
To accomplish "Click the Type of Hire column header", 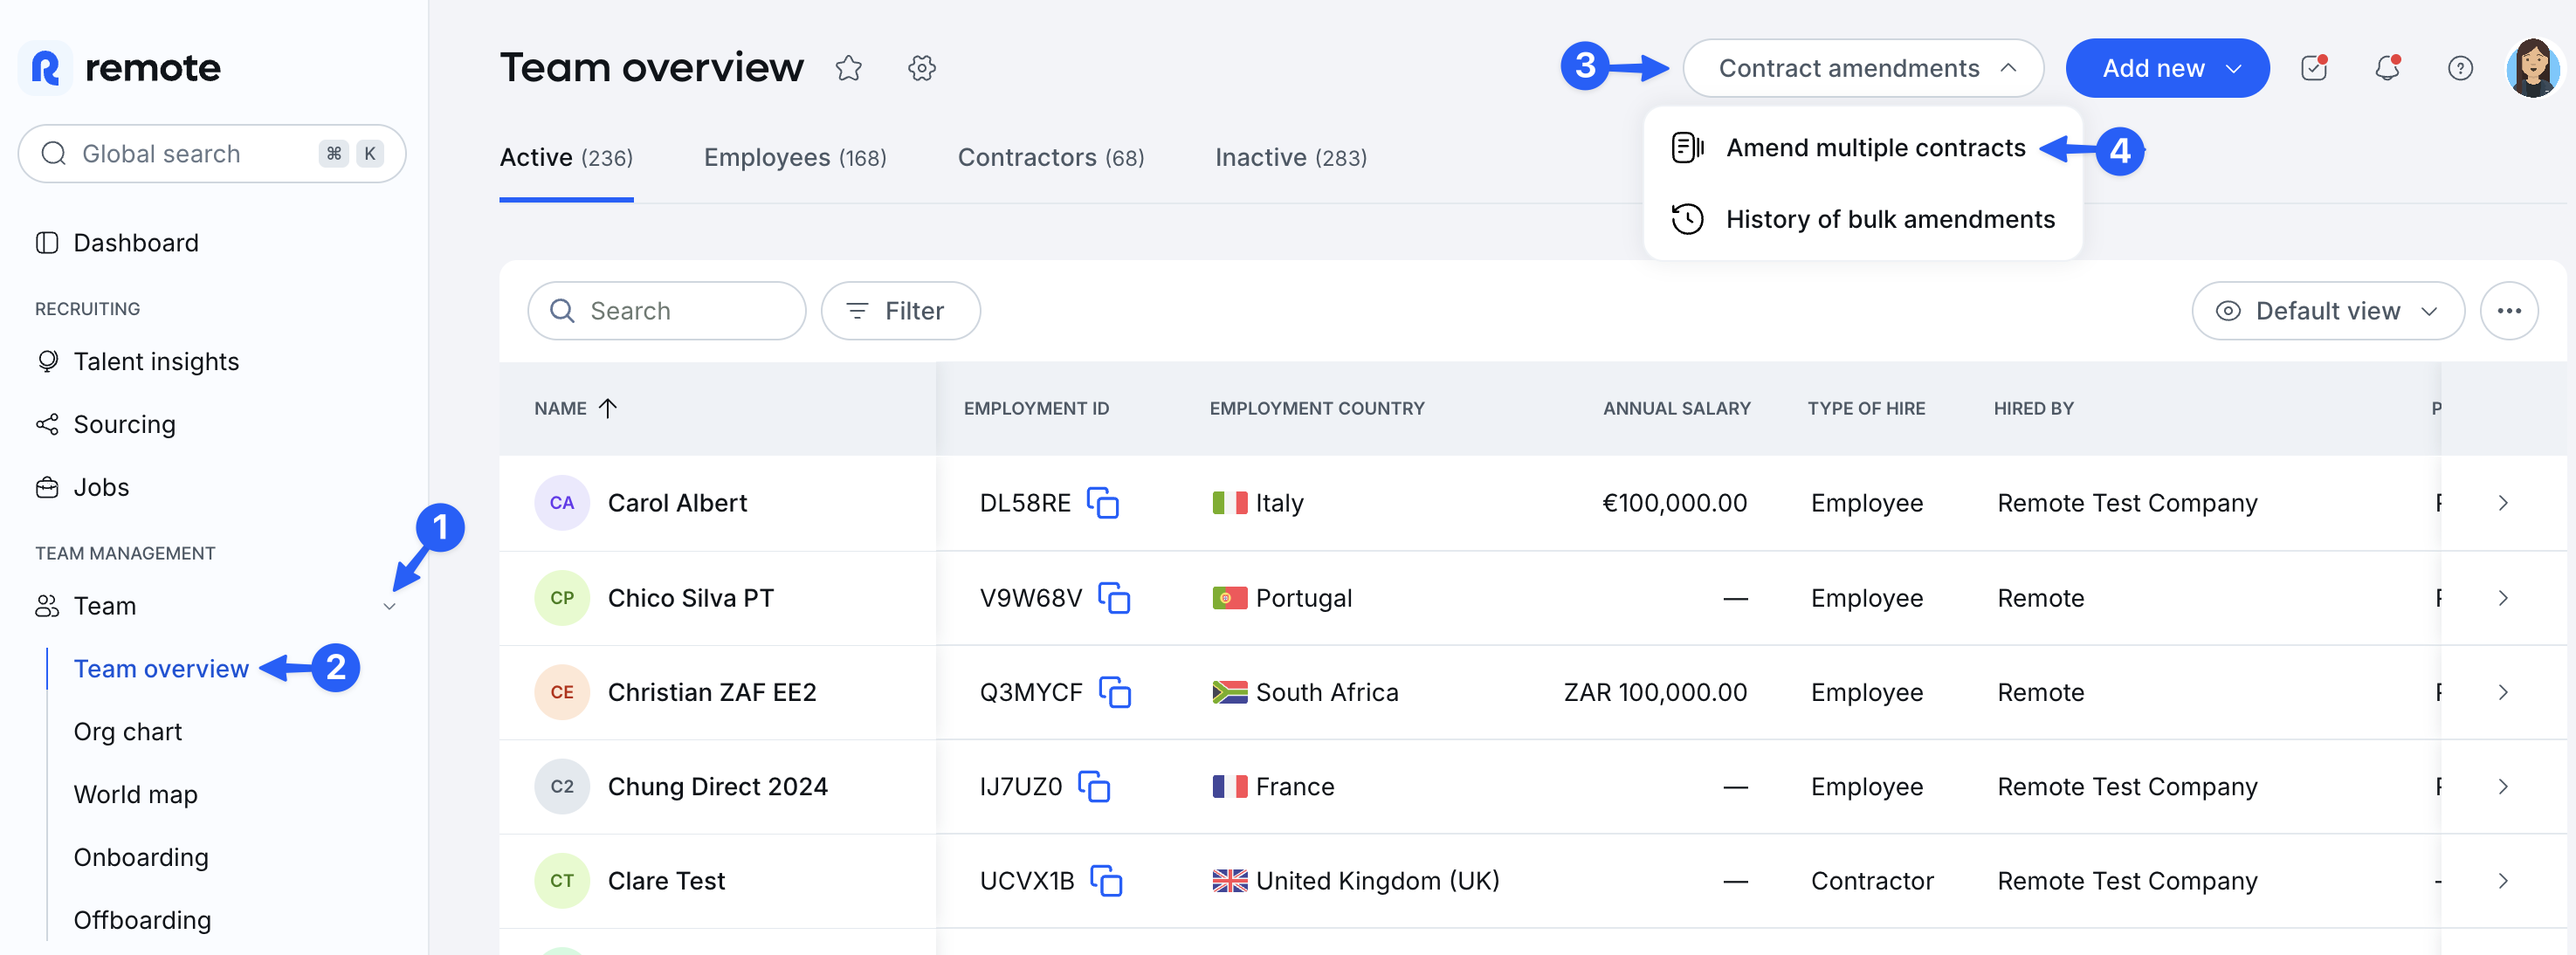I will coord(1866,408).
